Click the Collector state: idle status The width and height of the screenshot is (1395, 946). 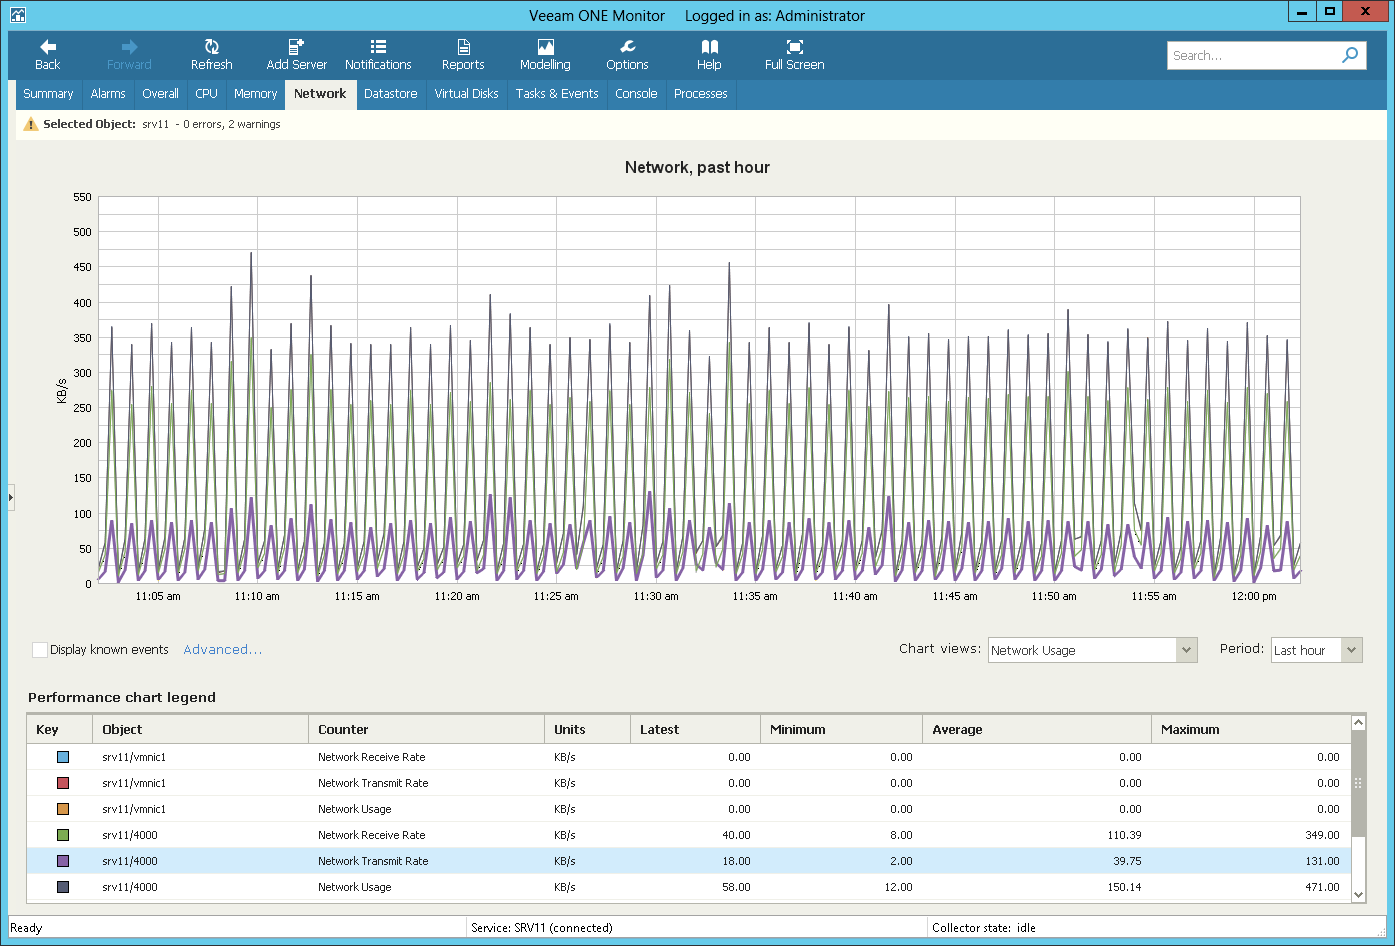(x=984, y=928)
